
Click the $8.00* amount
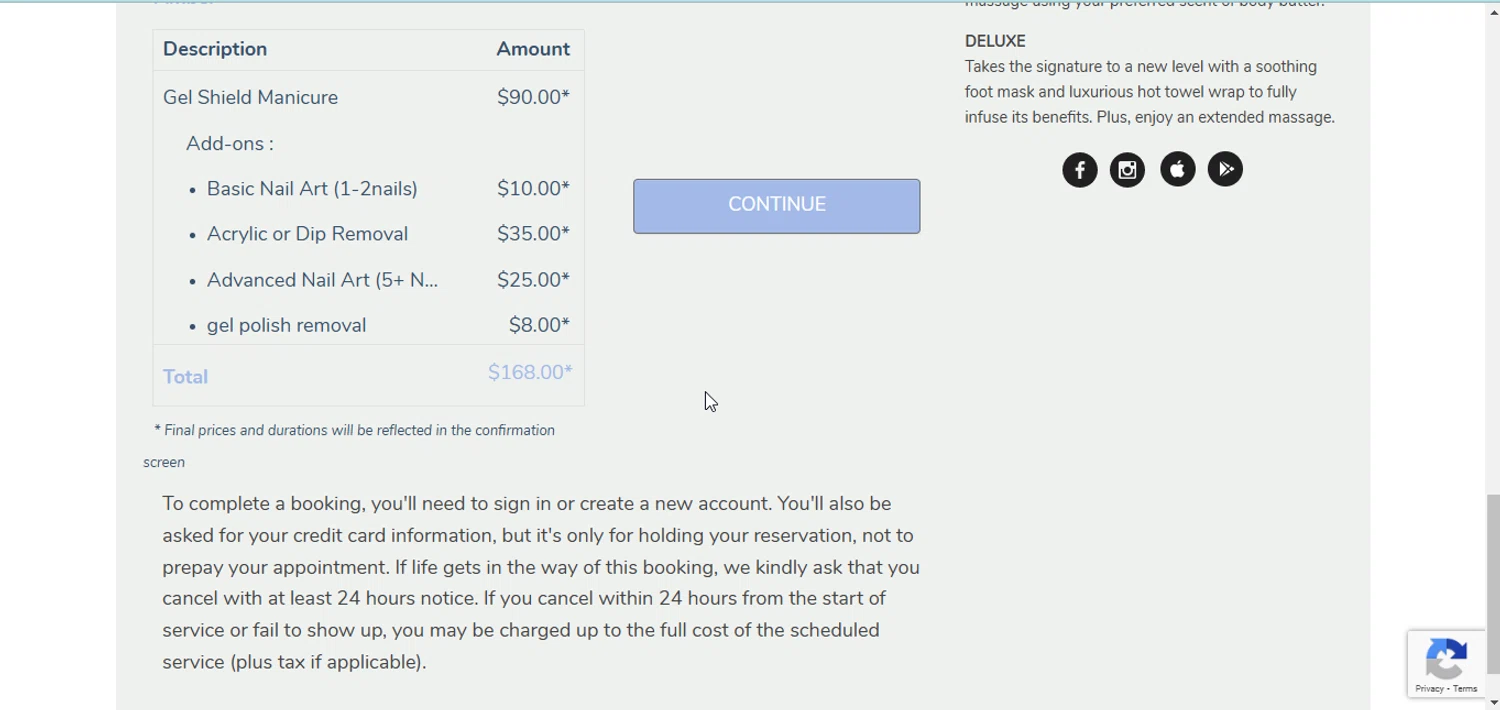539,325
